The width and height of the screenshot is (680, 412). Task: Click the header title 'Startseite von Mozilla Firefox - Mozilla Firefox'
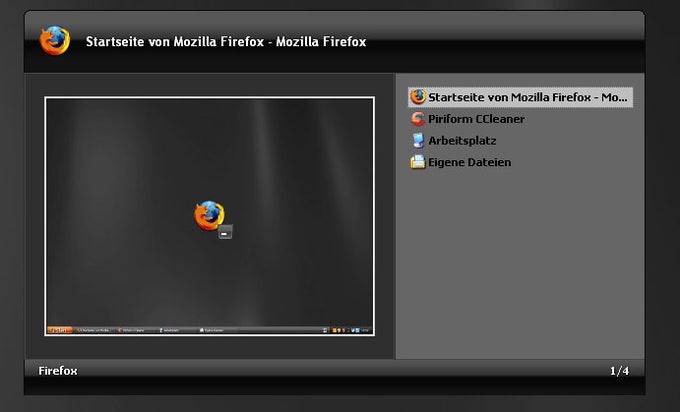coord(226,42)
